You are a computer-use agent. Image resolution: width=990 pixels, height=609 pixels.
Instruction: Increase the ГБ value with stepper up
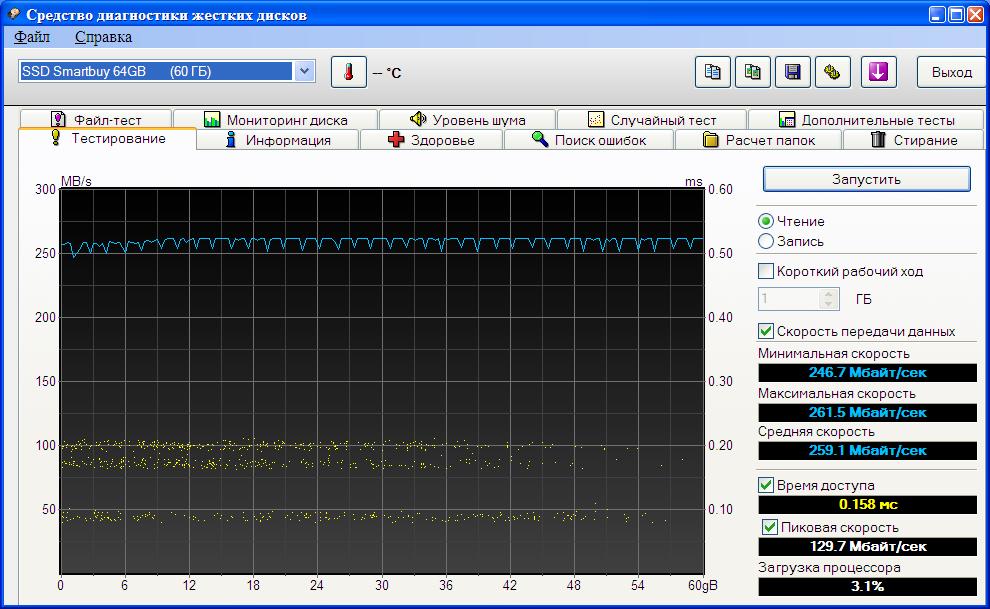(x=829, y=293)
